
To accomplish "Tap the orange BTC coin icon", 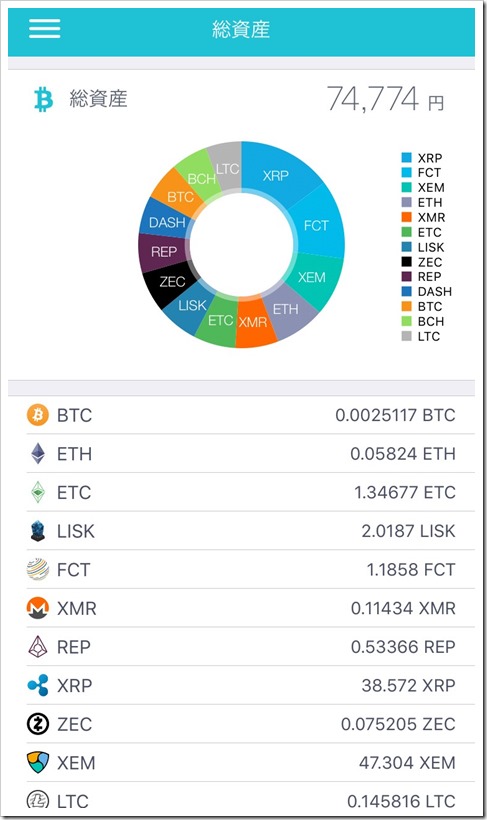I will [x=38, y=415].
